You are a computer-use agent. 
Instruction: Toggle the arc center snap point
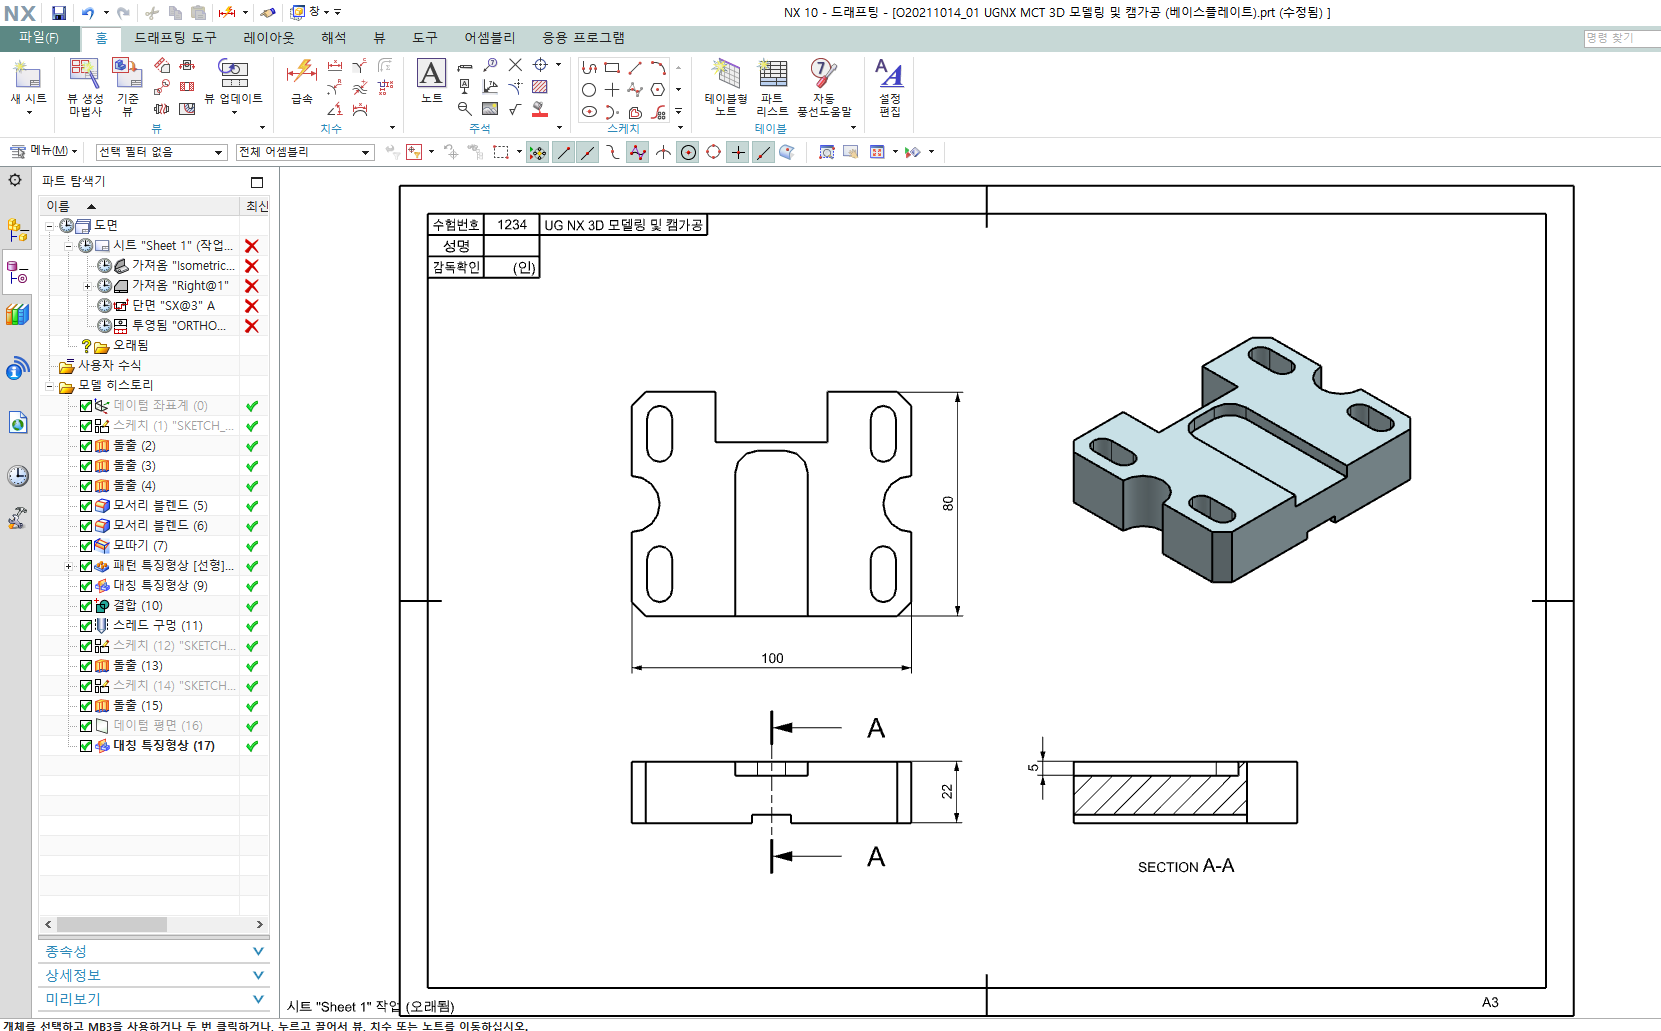(x=688, y=152)
